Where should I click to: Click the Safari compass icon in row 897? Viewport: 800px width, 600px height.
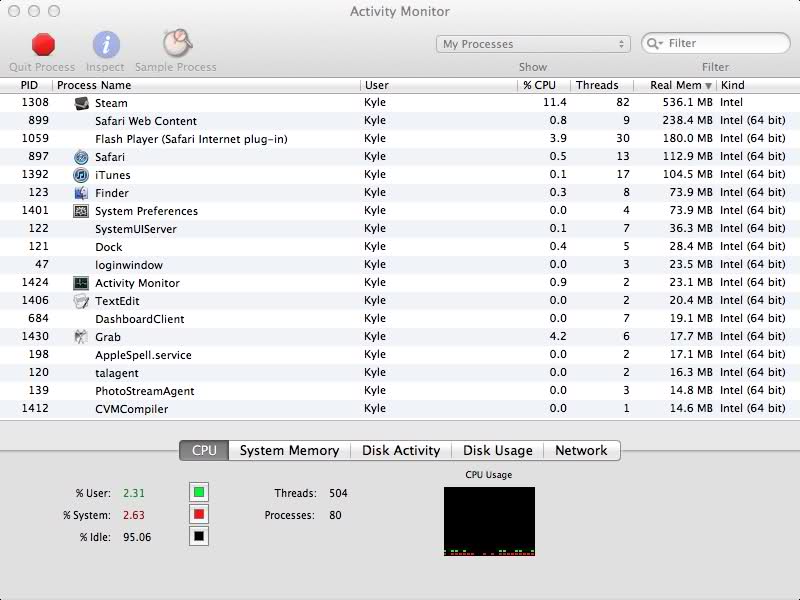pyautogui.click(x=81, y=157)
